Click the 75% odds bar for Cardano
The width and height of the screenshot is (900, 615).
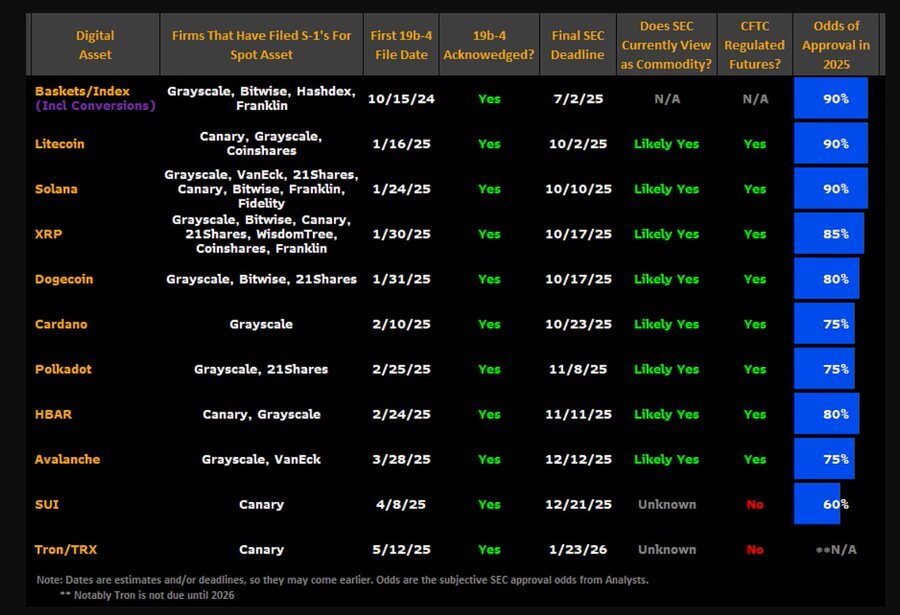[x=824, y=324]
